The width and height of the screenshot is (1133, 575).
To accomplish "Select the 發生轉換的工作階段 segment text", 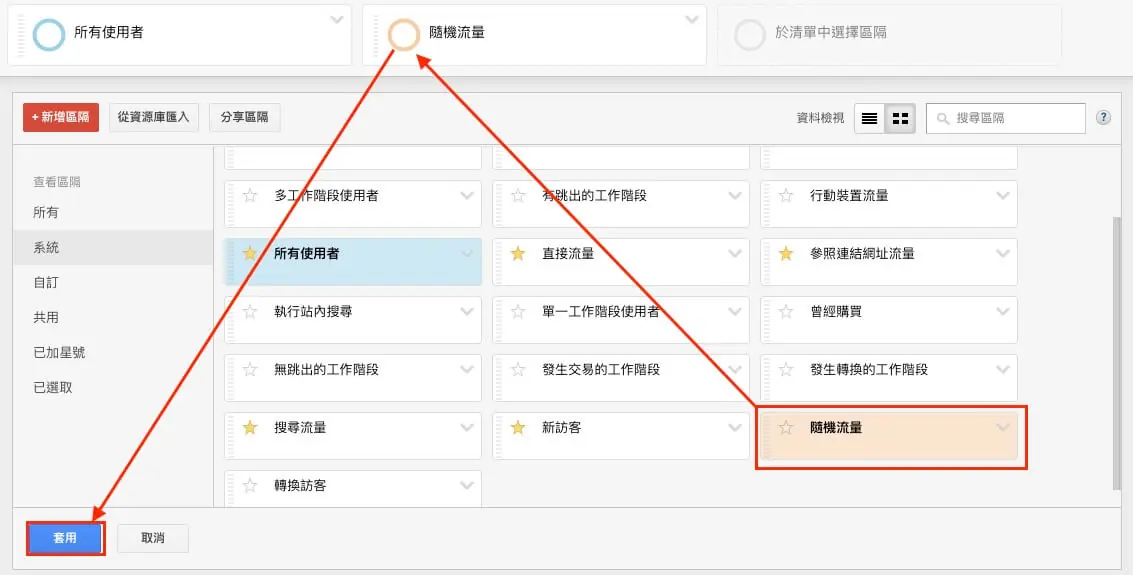I will click(x=869, y=370).
